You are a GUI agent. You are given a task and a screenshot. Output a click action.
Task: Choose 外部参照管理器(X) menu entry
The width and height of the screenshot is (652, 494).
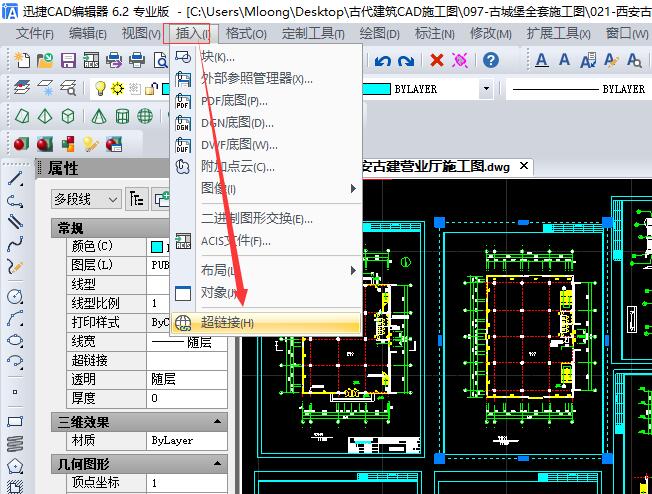pos(266,78)
